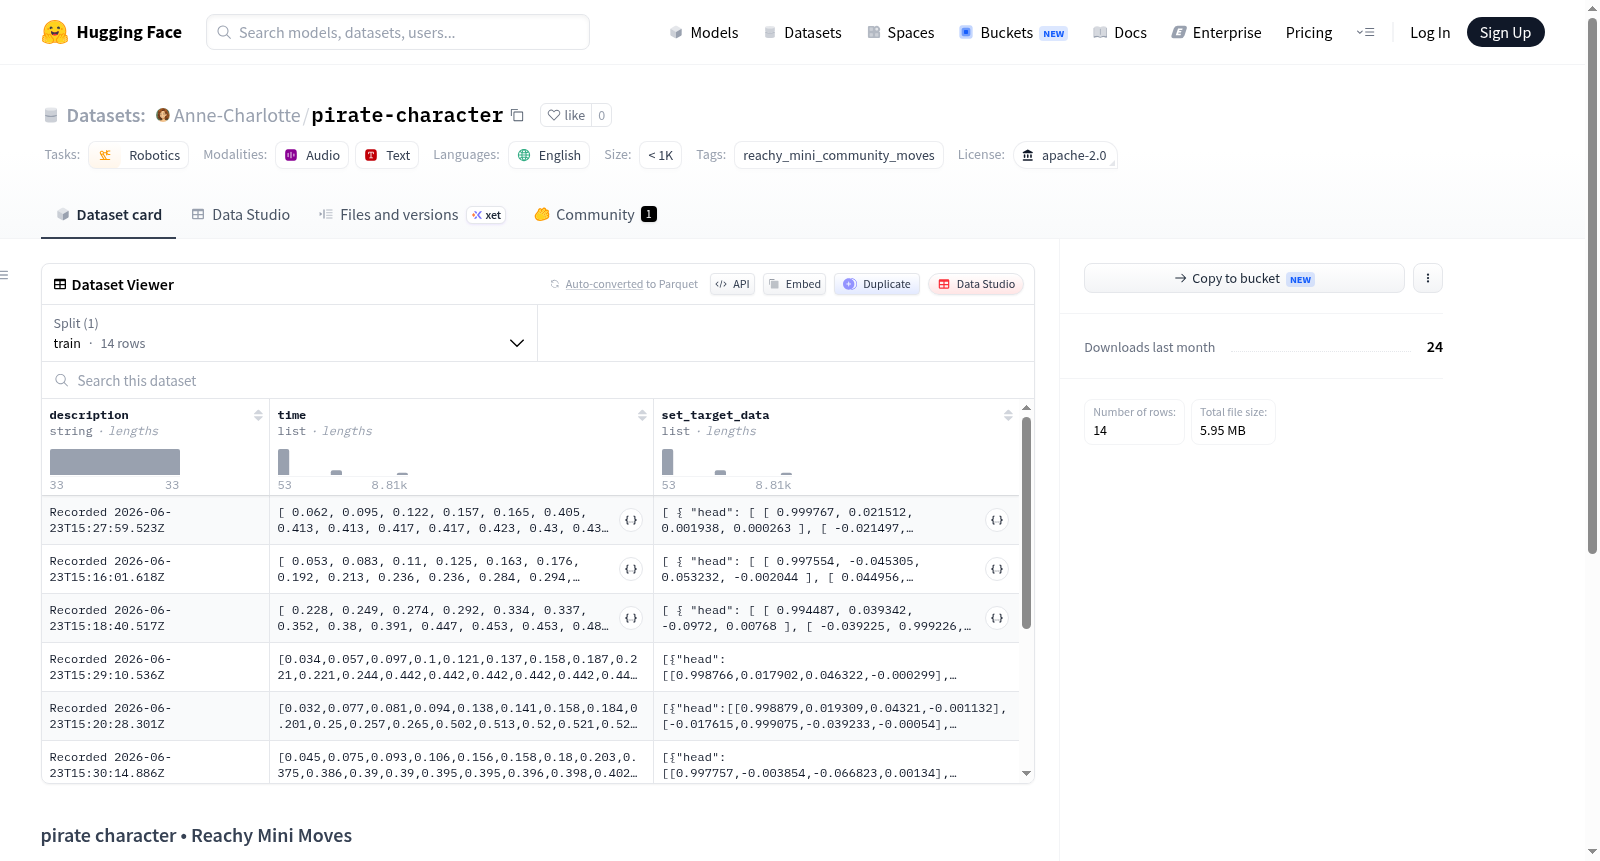
Task: Open Docs in the navigation
Action: pos(1120,33)
